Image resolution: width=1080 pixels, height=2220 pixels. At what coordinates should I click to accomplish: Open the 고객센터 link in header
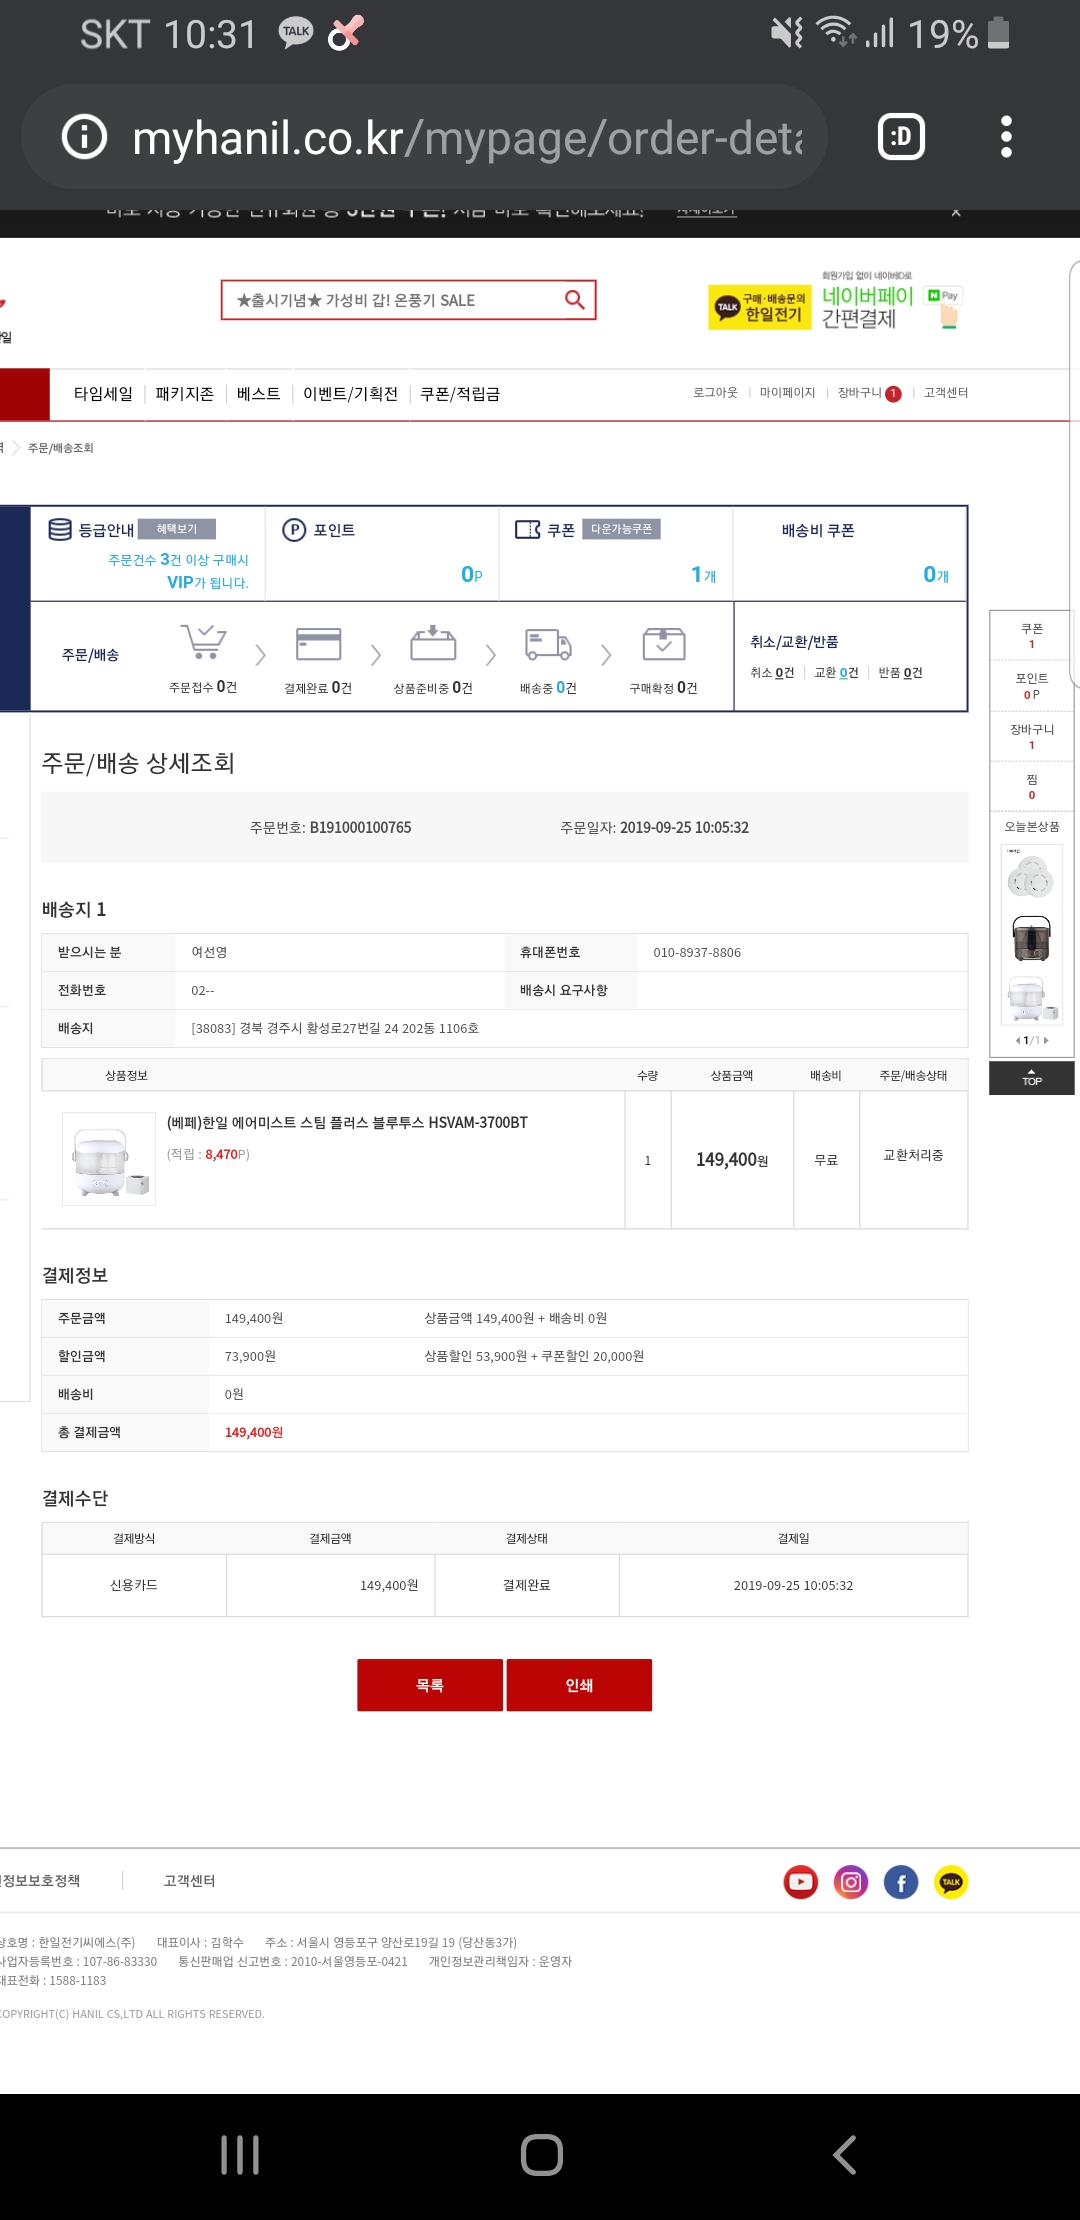946,393
